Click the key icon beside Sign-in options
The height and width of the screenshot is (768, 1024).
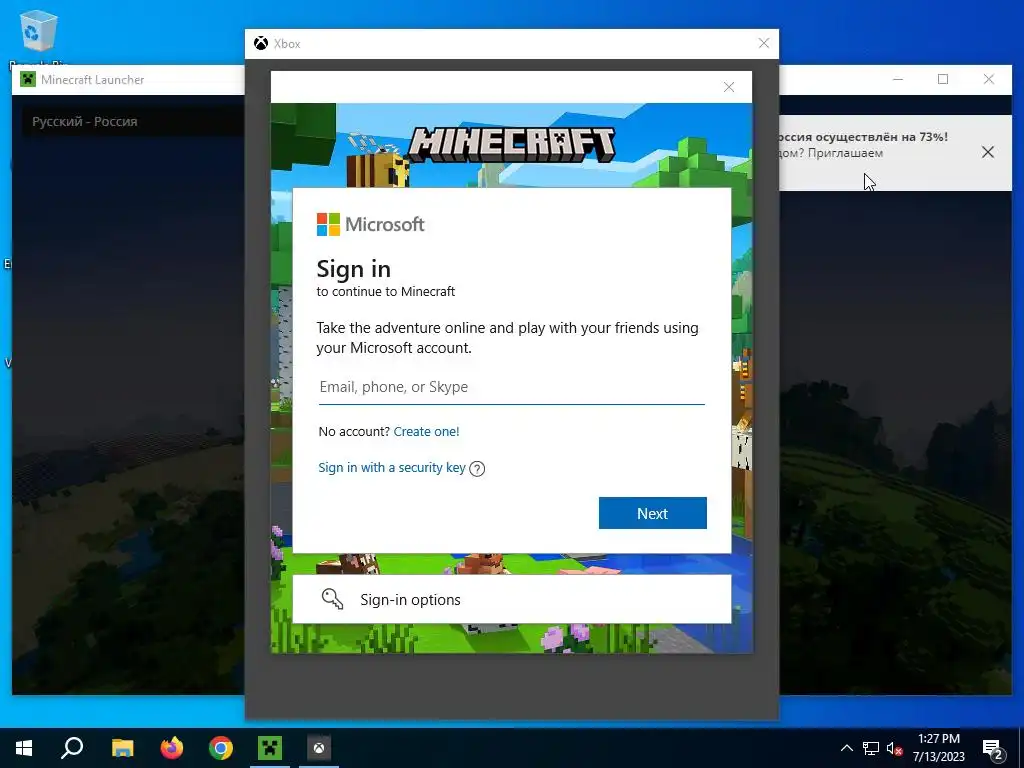tap(332, 599)
